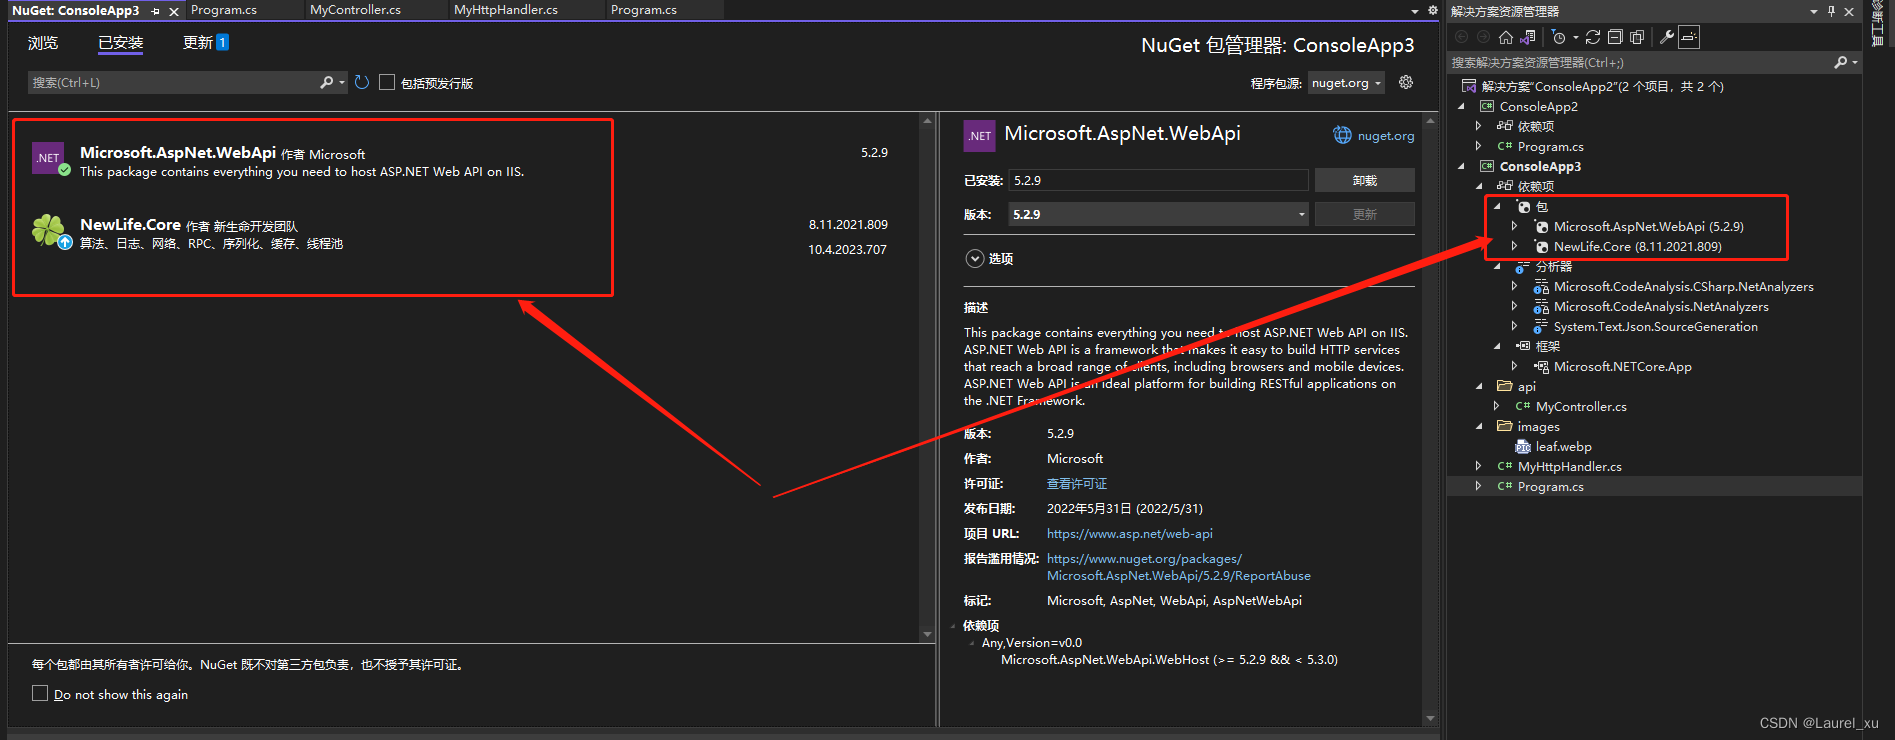The image size is (1895, 740).
Task: Click the Home icon in Solution Explorer toolbar
Action: tap(1506, 37)
